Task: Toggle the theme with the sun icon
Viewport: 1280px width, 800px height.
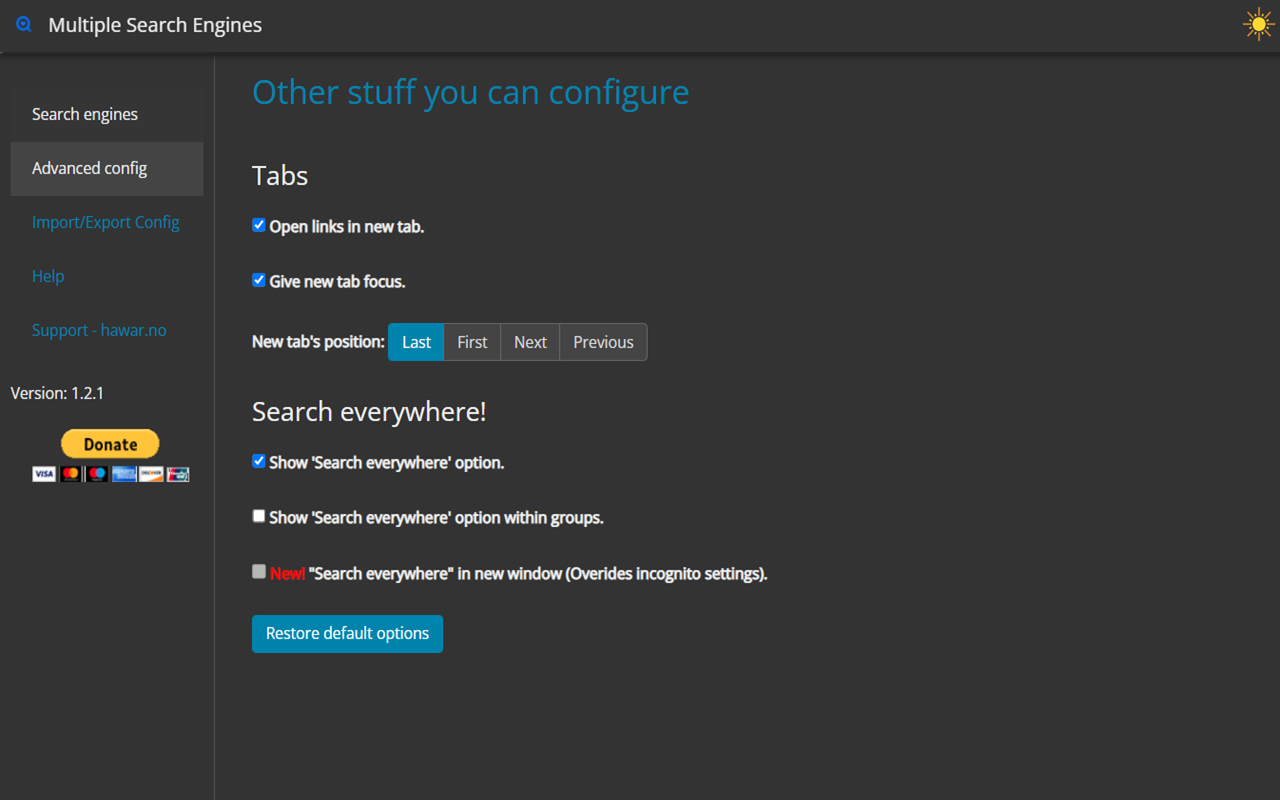Action: tap(1257, 24)
